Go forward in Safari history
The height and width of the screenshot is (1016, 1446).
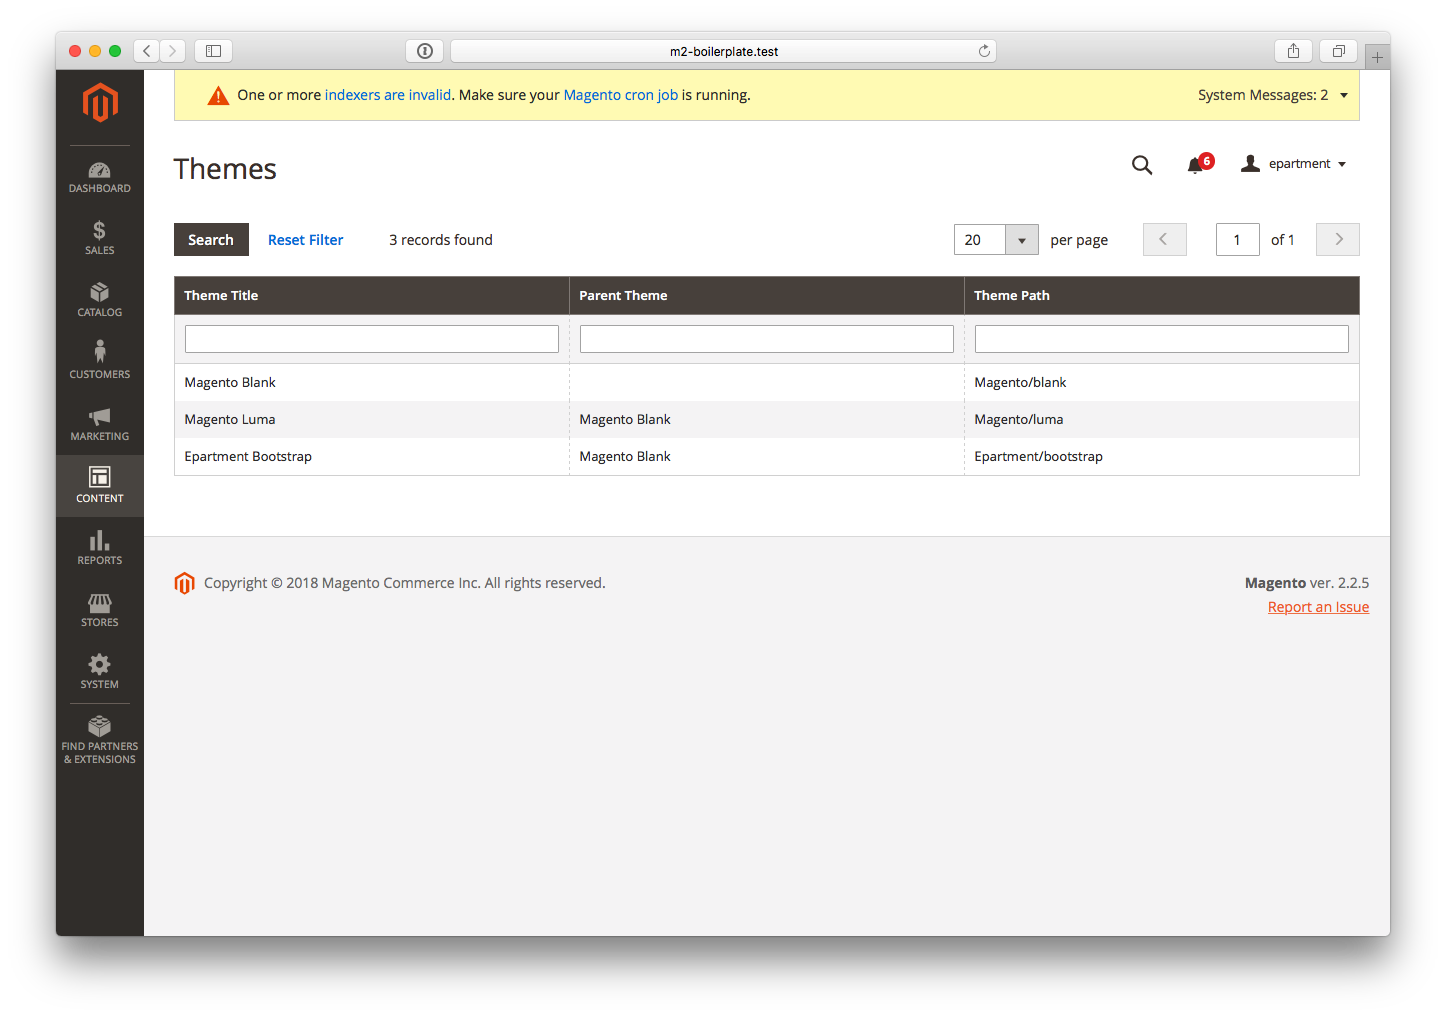173,51
